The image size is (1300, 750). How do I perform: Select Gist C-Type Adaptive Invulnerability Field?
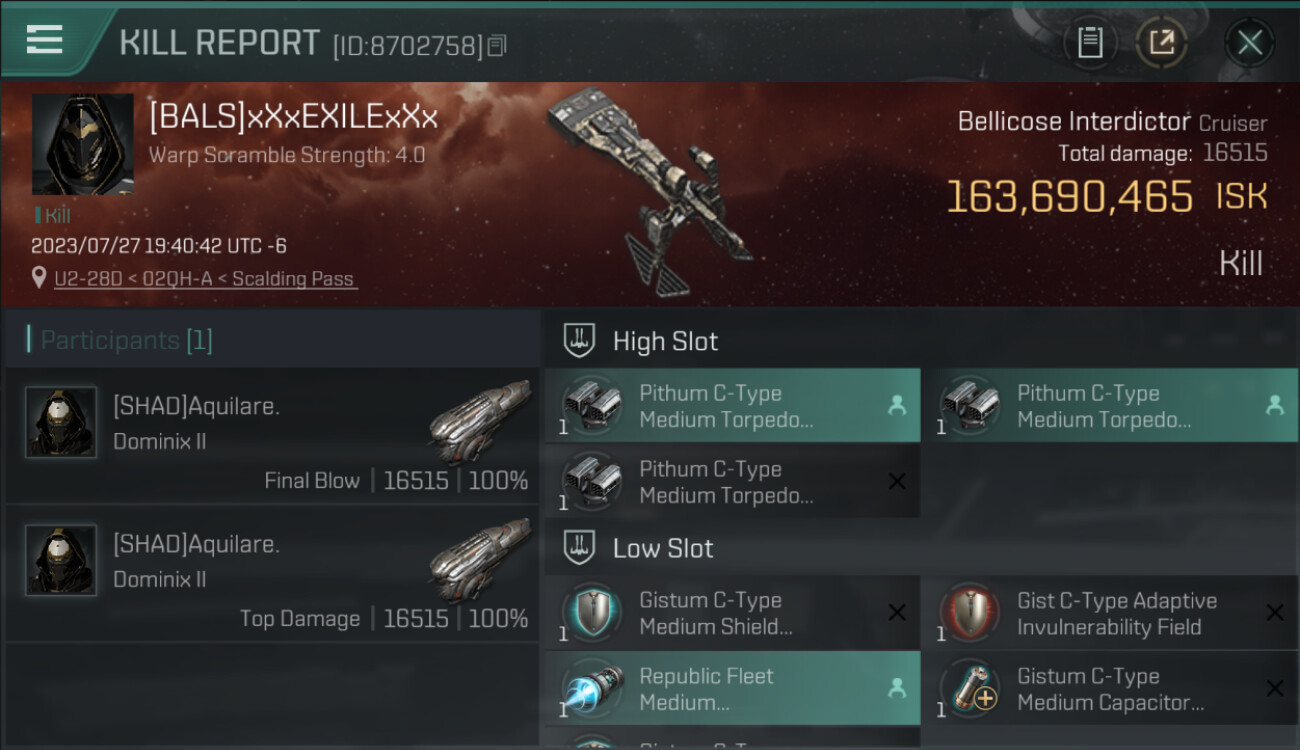pyautogui.click(x=1110, y=613)
